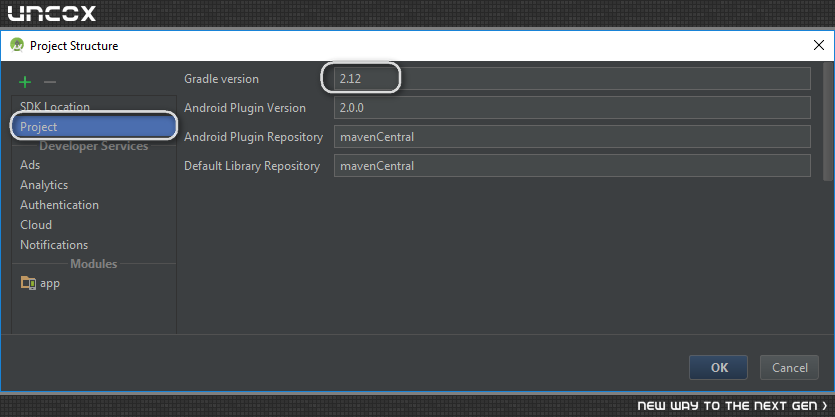Click the Cancel button
The image size is (835, 417).
tap(789, 367)
